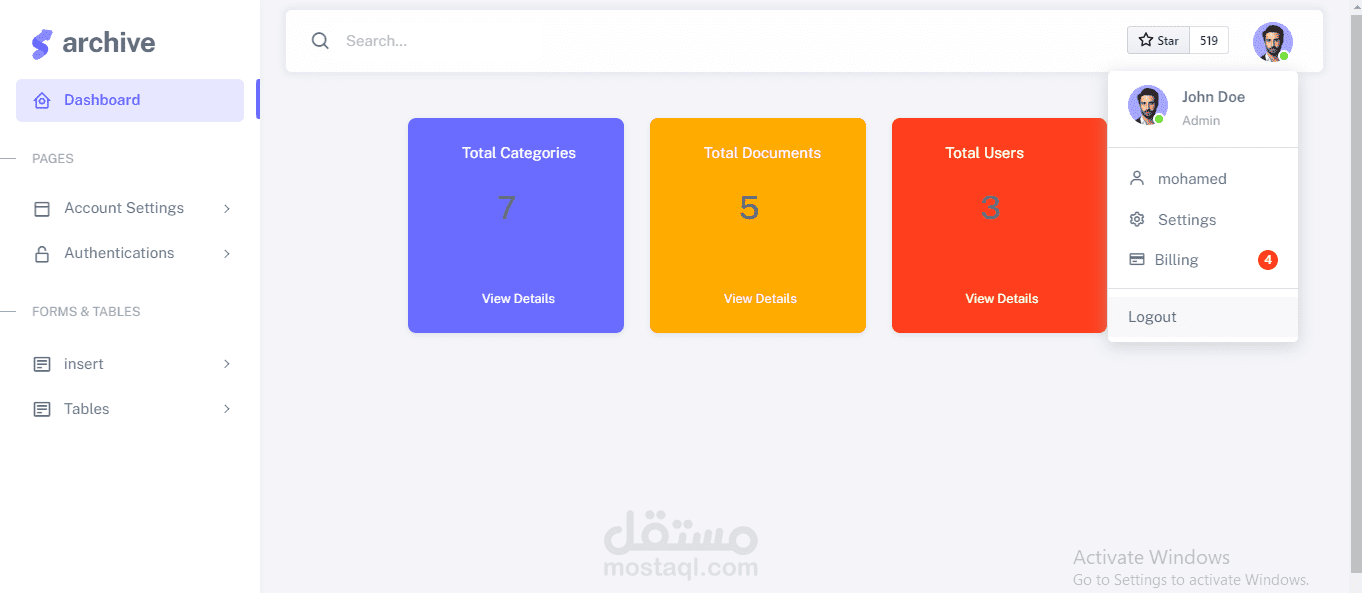The width and height of the screenshot is (1362, 593).
Task: Click the number 7 in Categories card
Action: pyautogui.click(x=506, y=208)
